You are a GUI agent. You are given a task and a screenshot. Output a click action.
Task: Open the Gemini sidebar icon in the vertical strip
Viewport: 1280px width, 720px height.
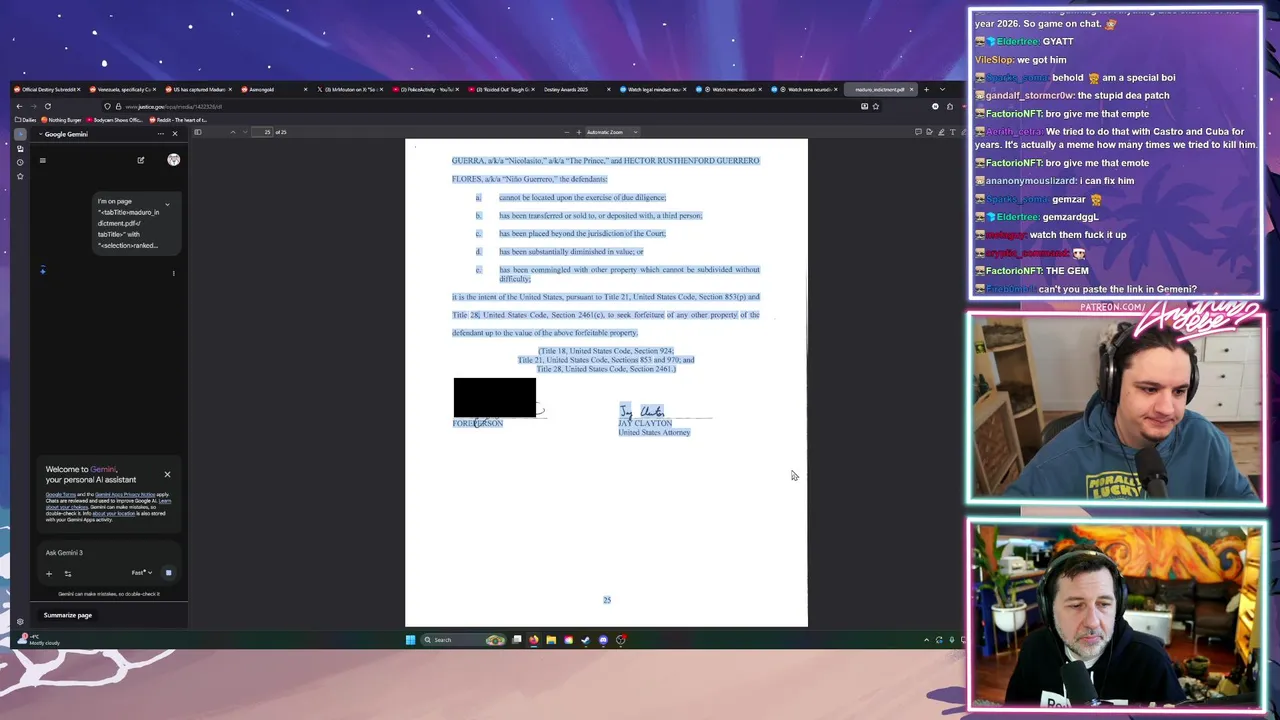click(x=20, y=134)
